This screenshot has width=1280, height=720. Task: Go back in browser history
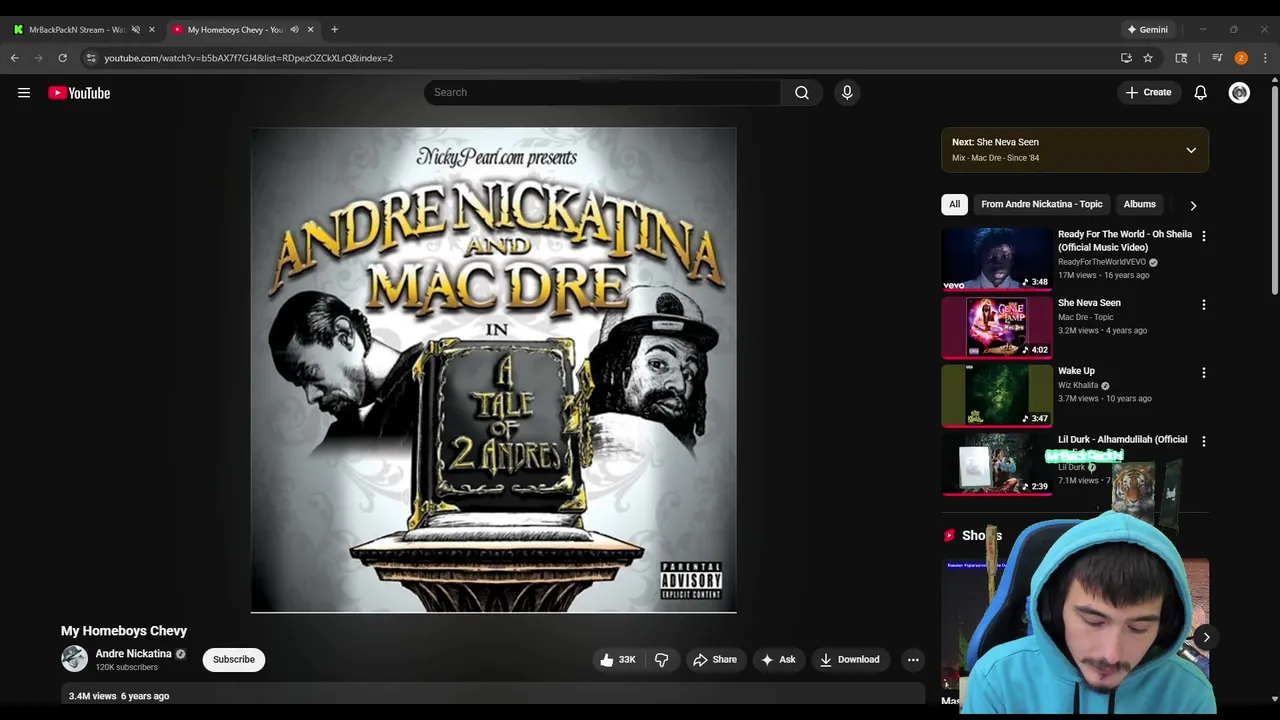coord(15,58)
